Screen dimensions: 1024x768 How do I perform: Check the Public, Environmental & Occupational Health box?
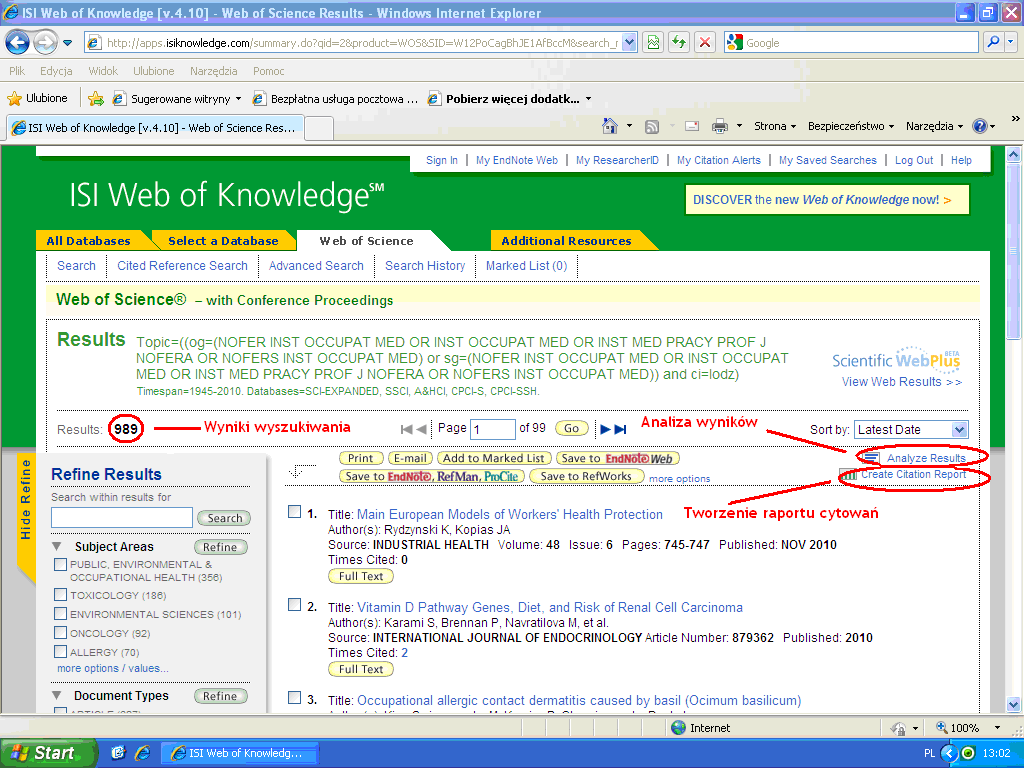tap(60, 564)
